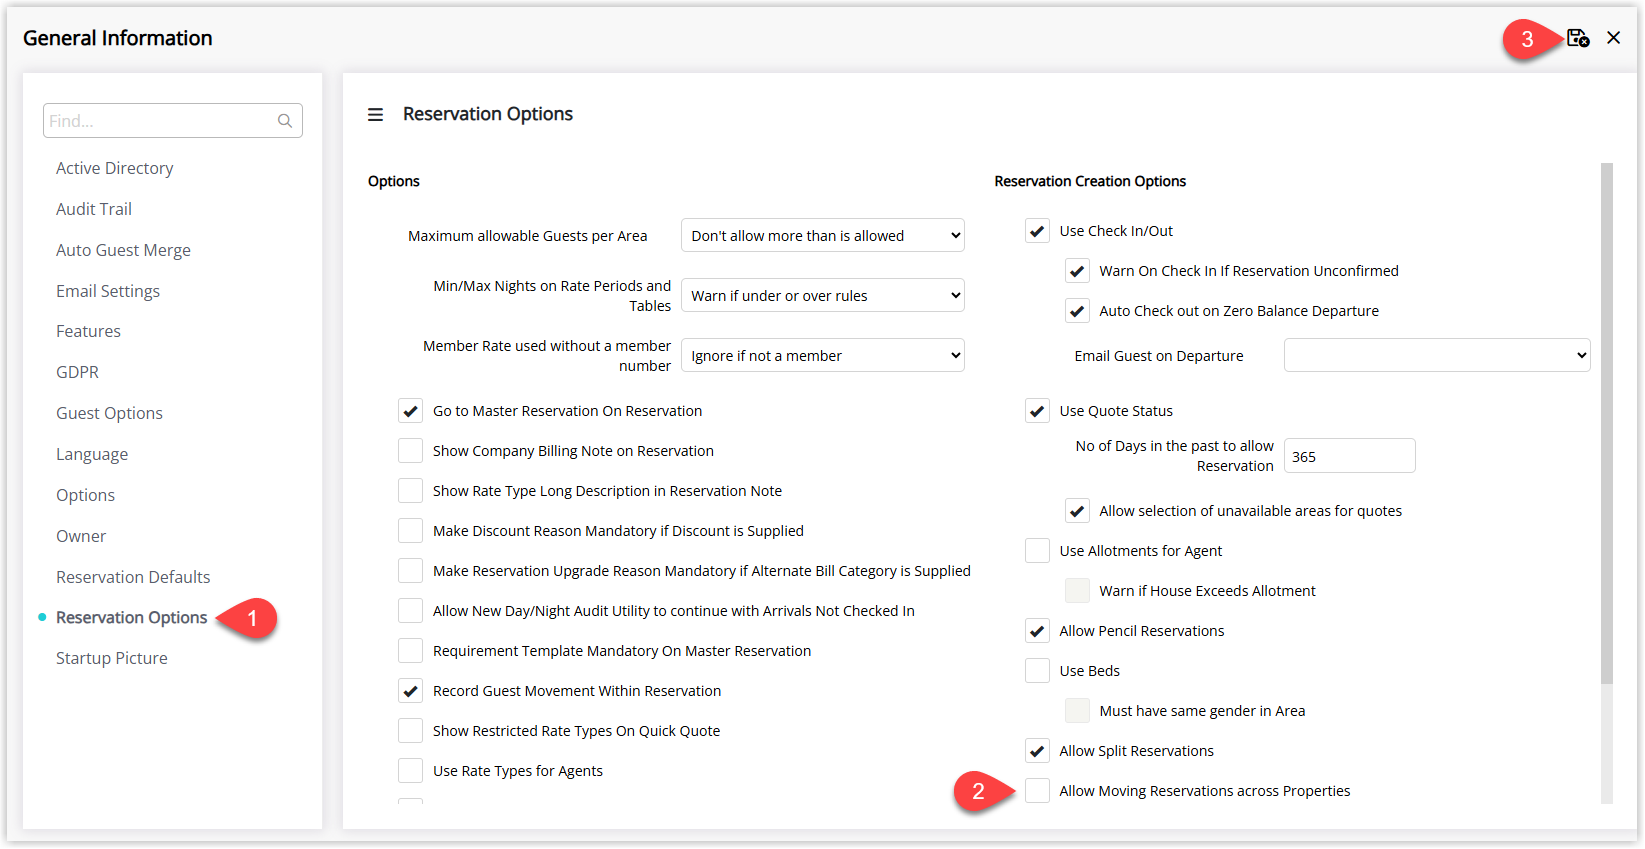Close the General Information dialog
The height and width of the screenshot is (849, 1645).
[1613, 38]
